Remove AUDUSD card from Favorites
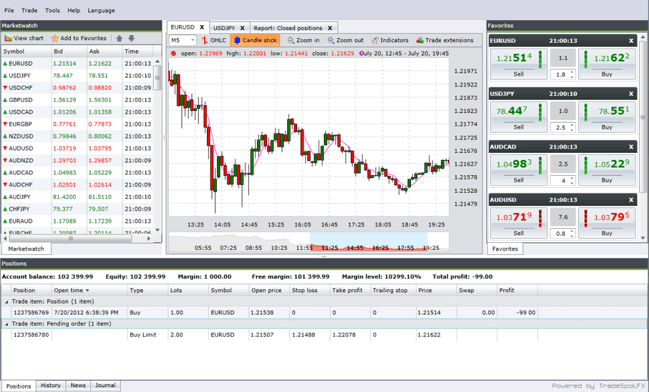The height and width of the screenshot is (392, 649). click(631, 200)
